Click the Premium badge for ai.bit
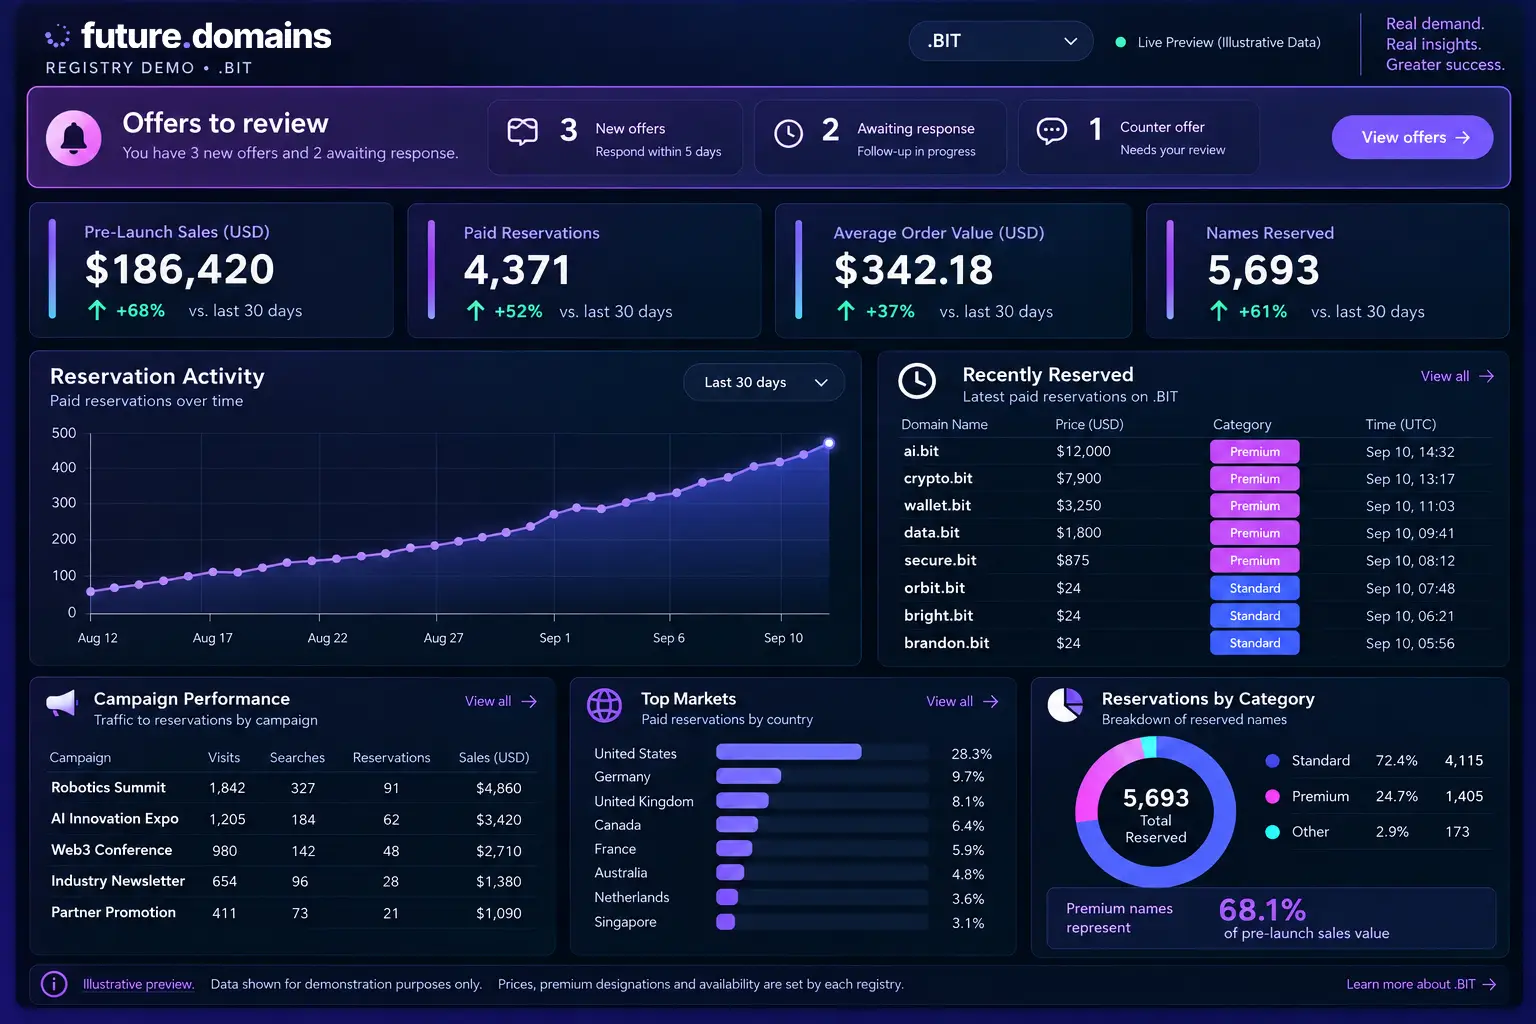Image resolution: width=1536 pixels, height=1024 pixels. tap(1255, 452)
